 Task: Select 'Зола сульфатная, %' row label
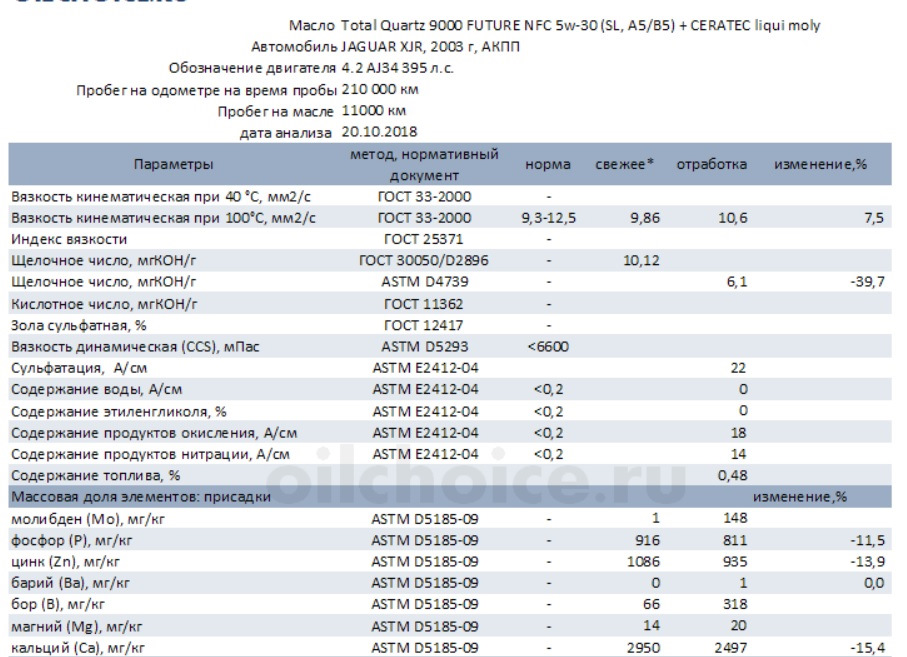click(x=79, y=326)
